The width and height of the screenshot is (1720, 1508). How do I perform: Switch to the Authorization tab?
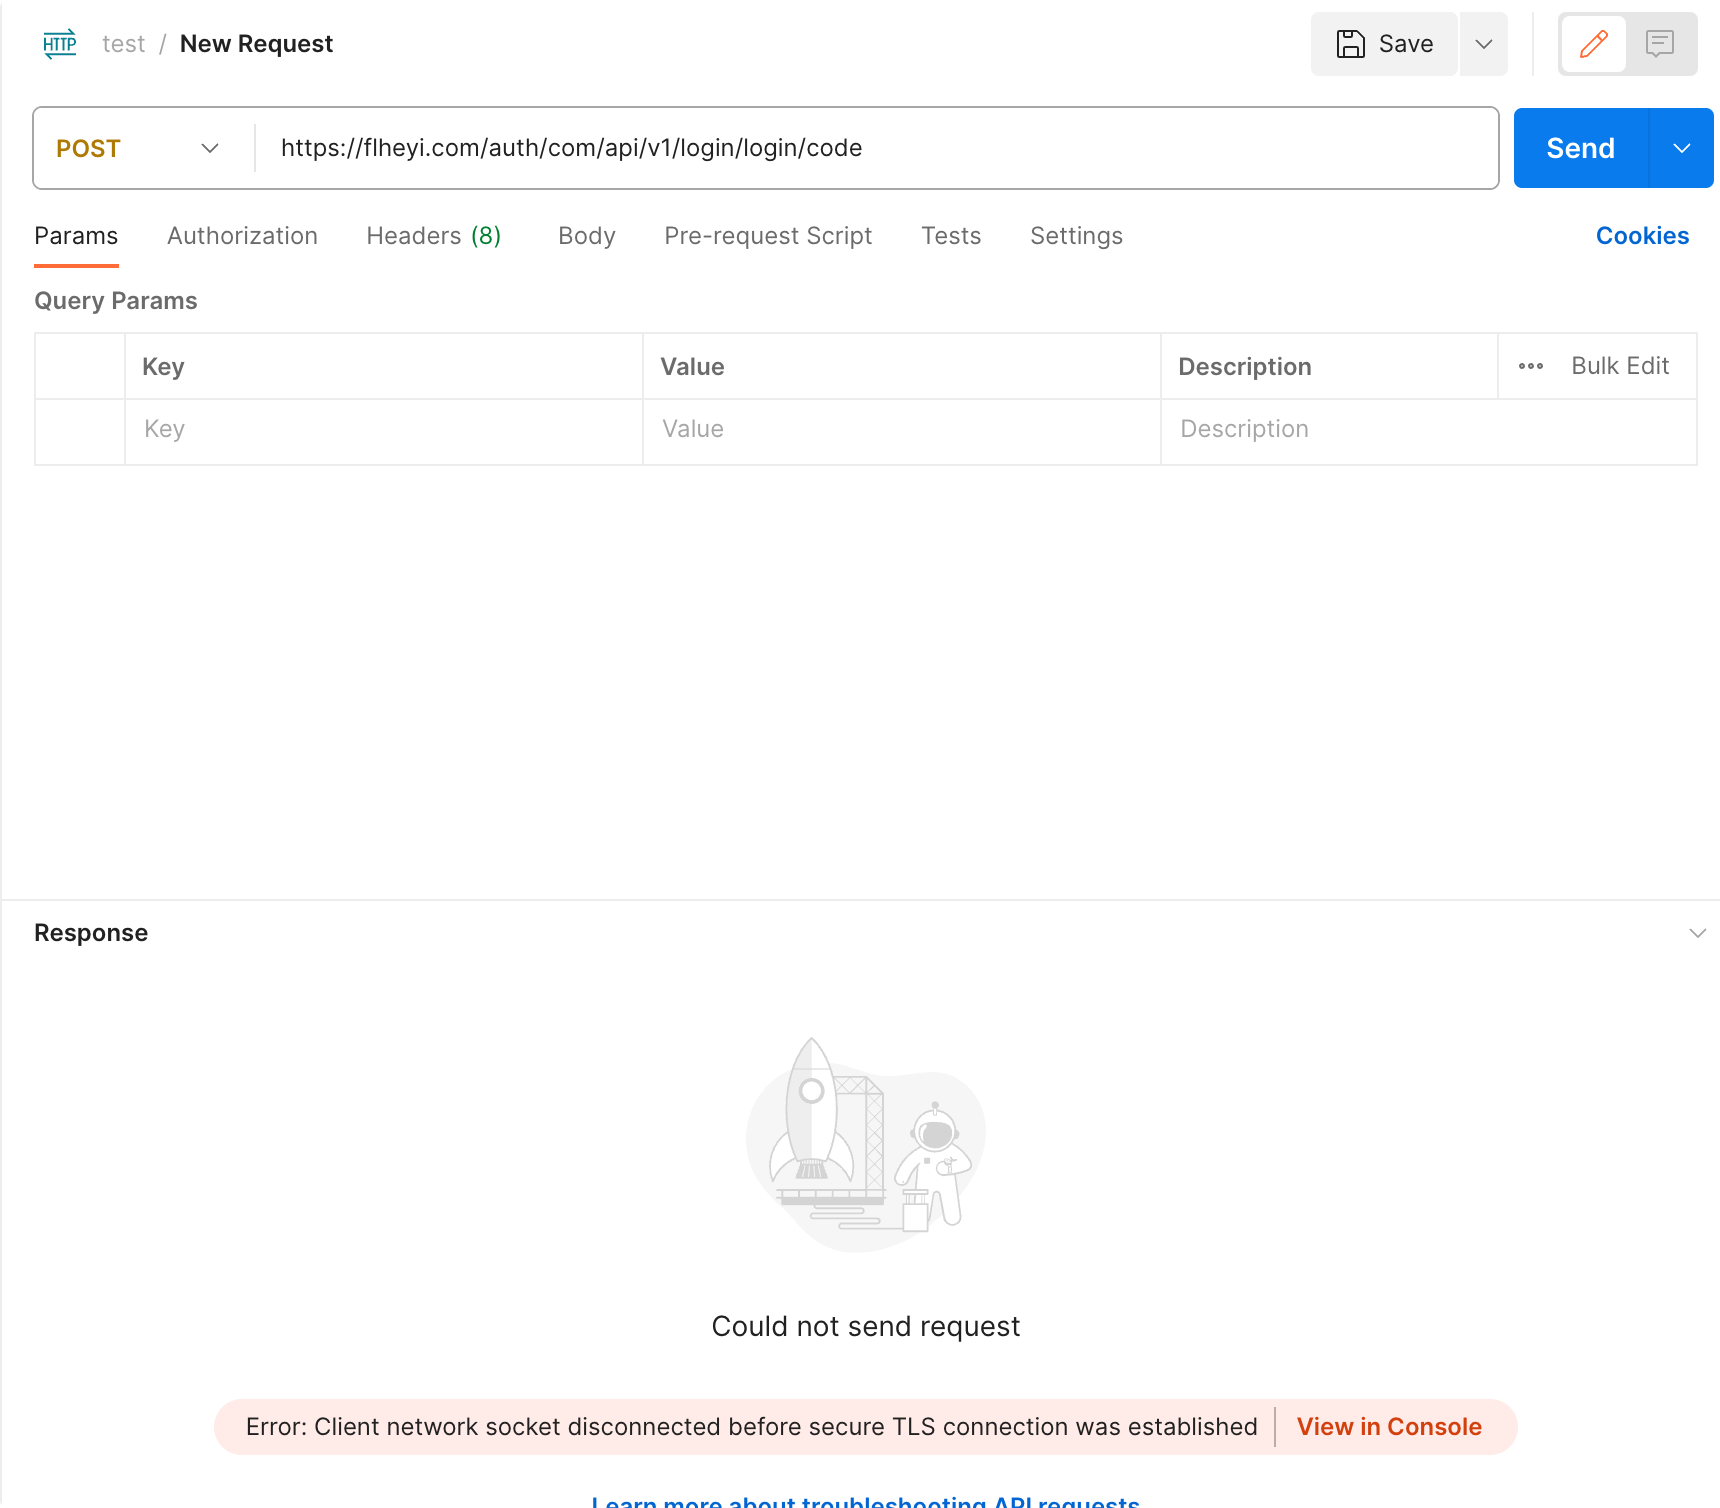pos(242,236)
